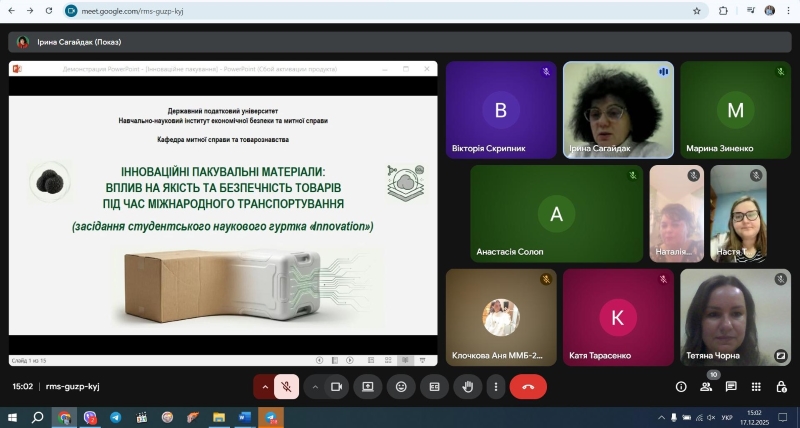800x428 pixels.
Task: Show the participants list
Action: pos(706,387)
